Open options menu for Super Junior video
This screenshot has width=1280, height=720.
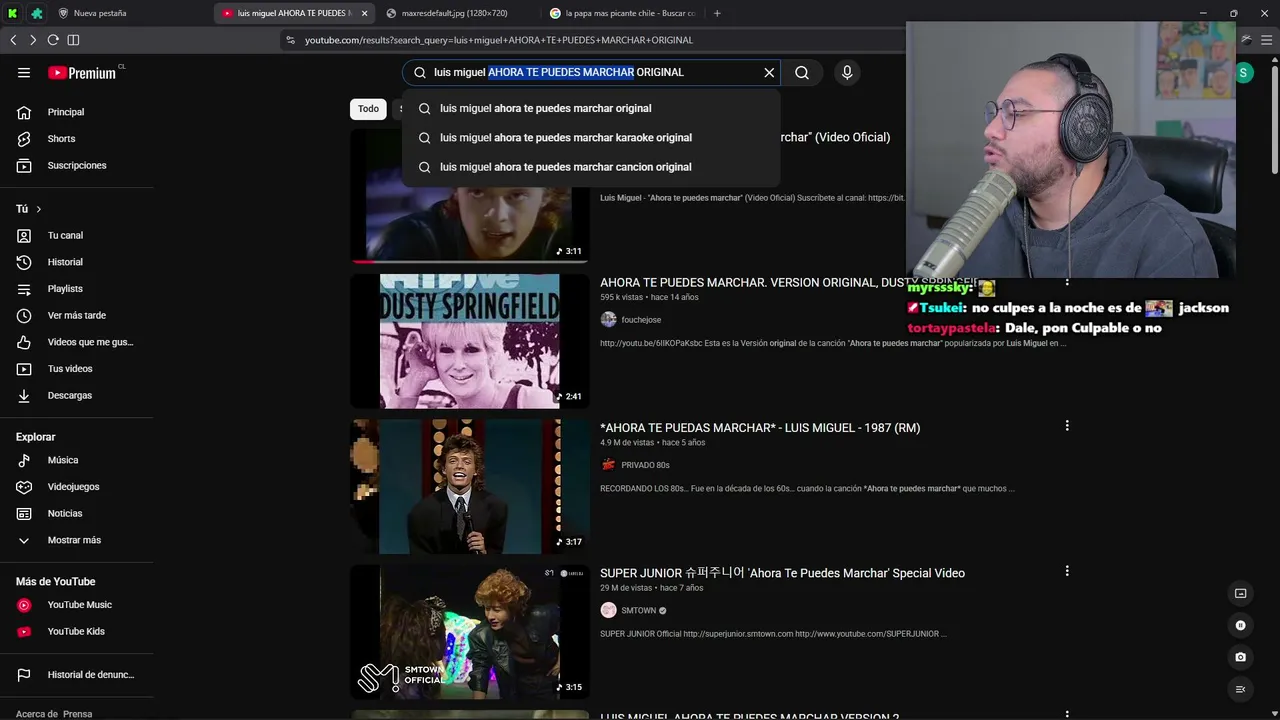(1067, 571)
